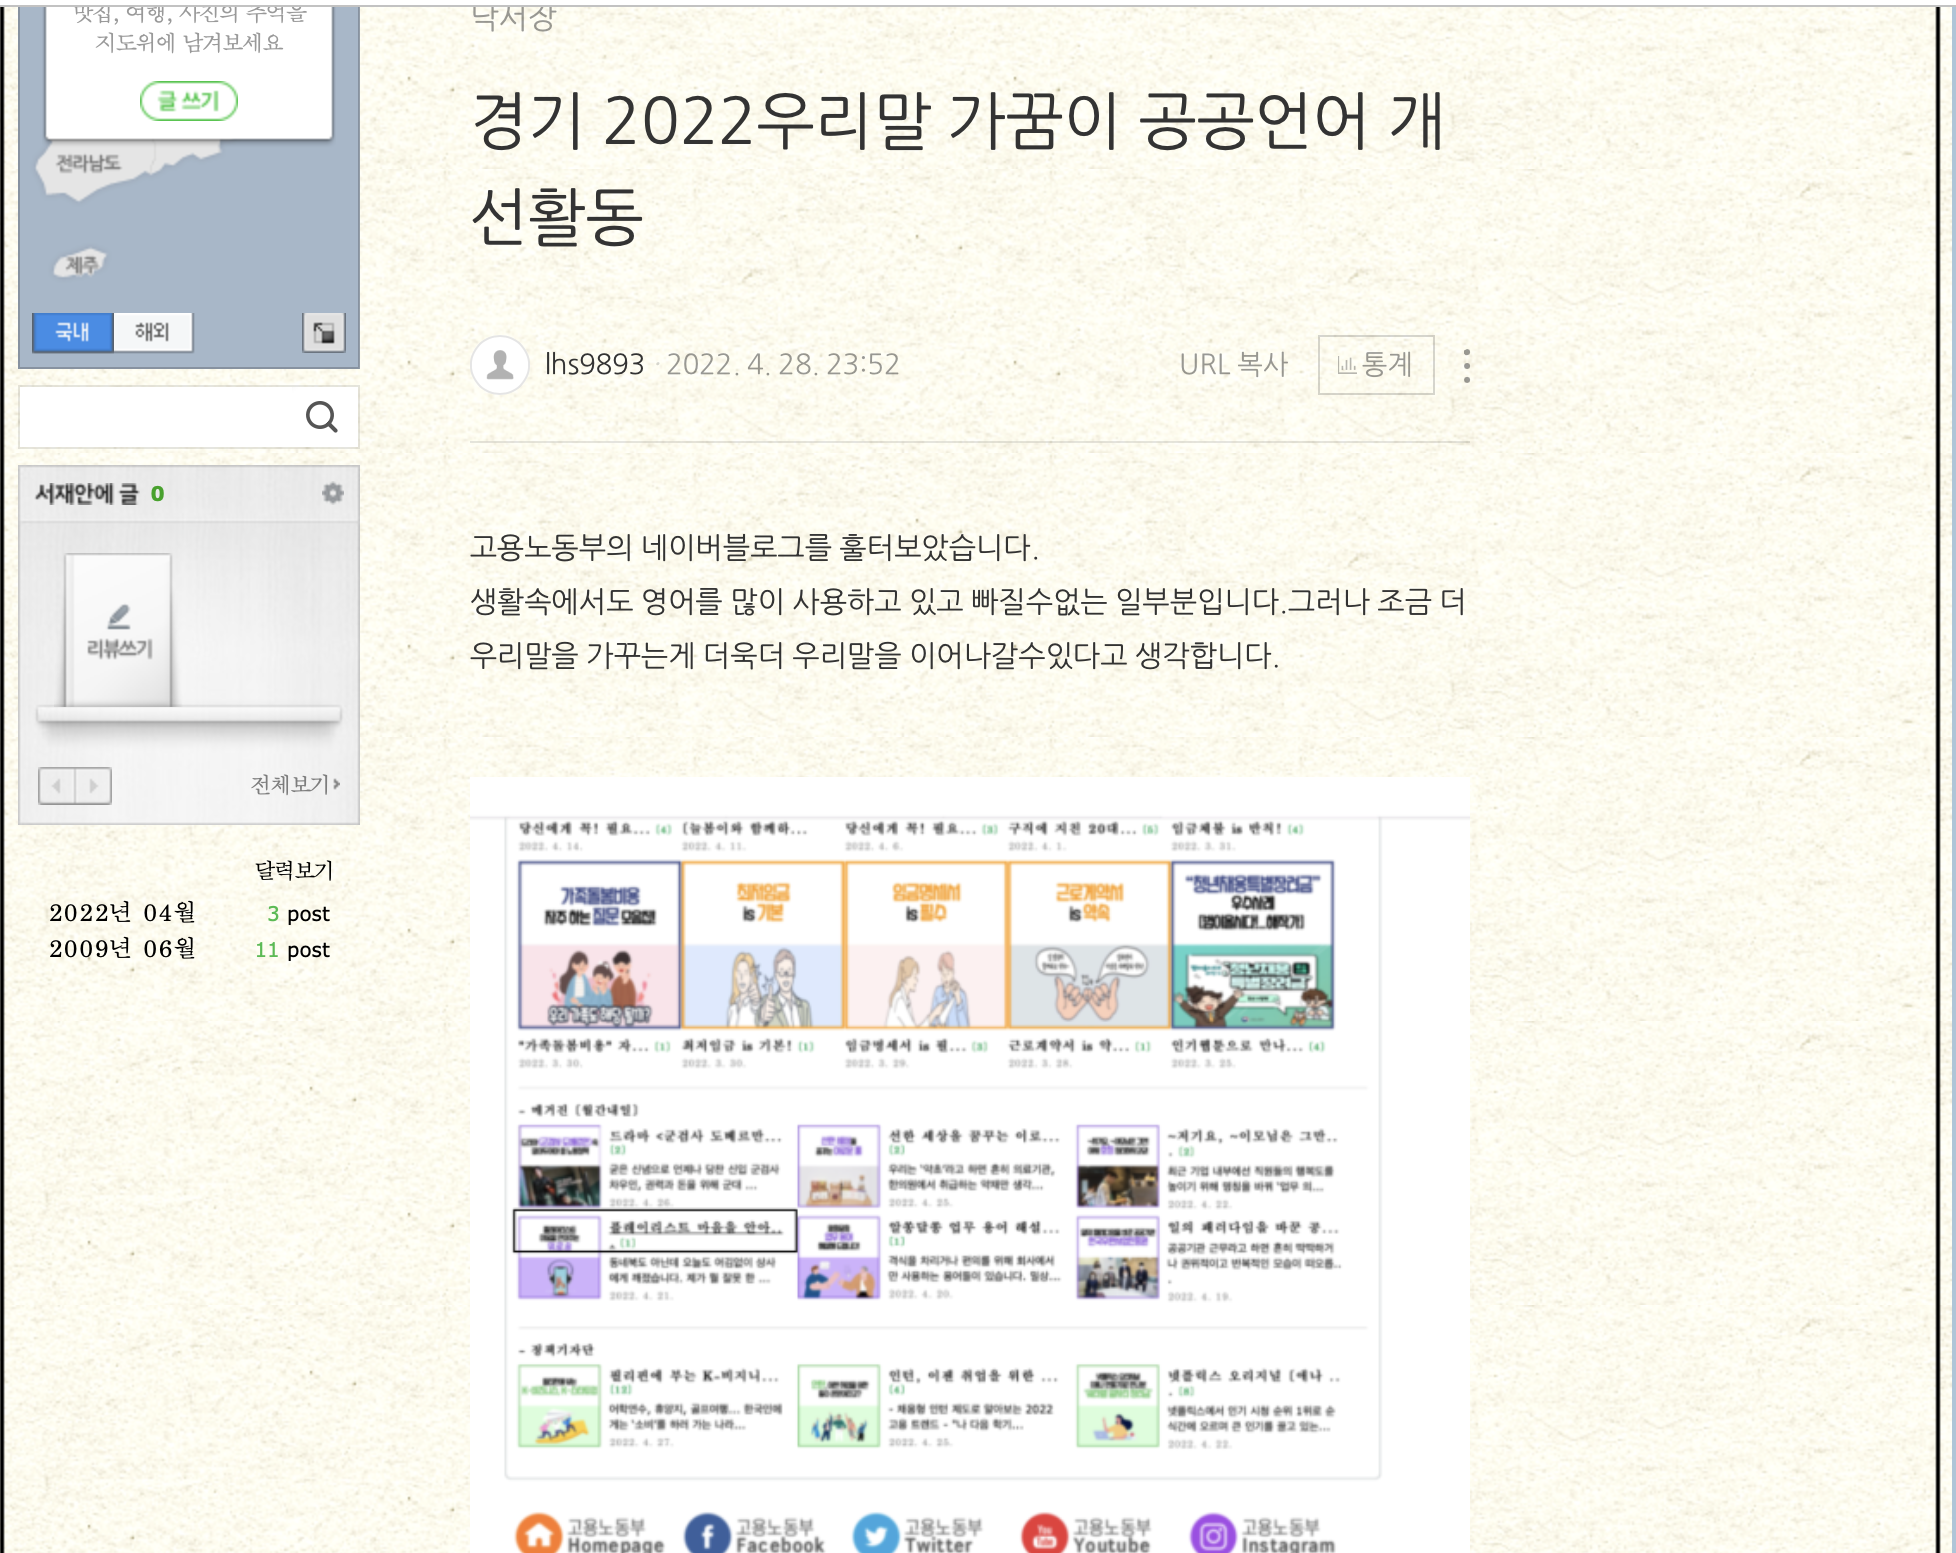Open the bookshelf widget settings gear
The image size is (1956, 1553).
(x=333, y=493)
